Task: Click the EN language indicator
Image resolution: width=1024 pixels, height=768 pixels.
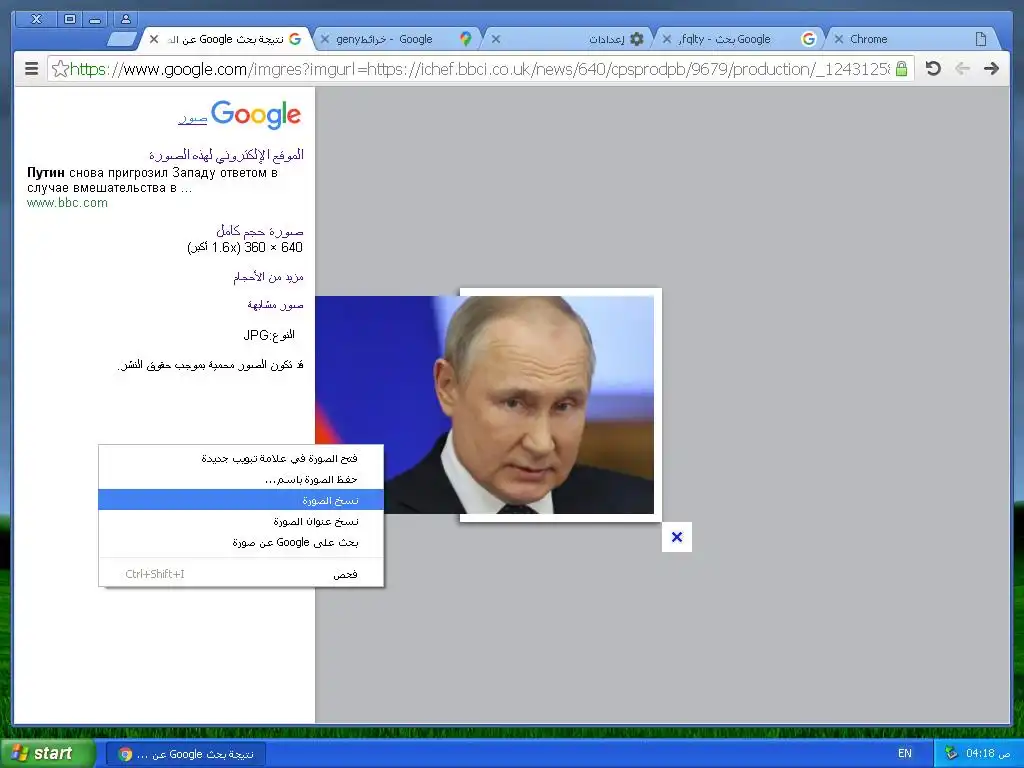Action: [x=904, y=754]
